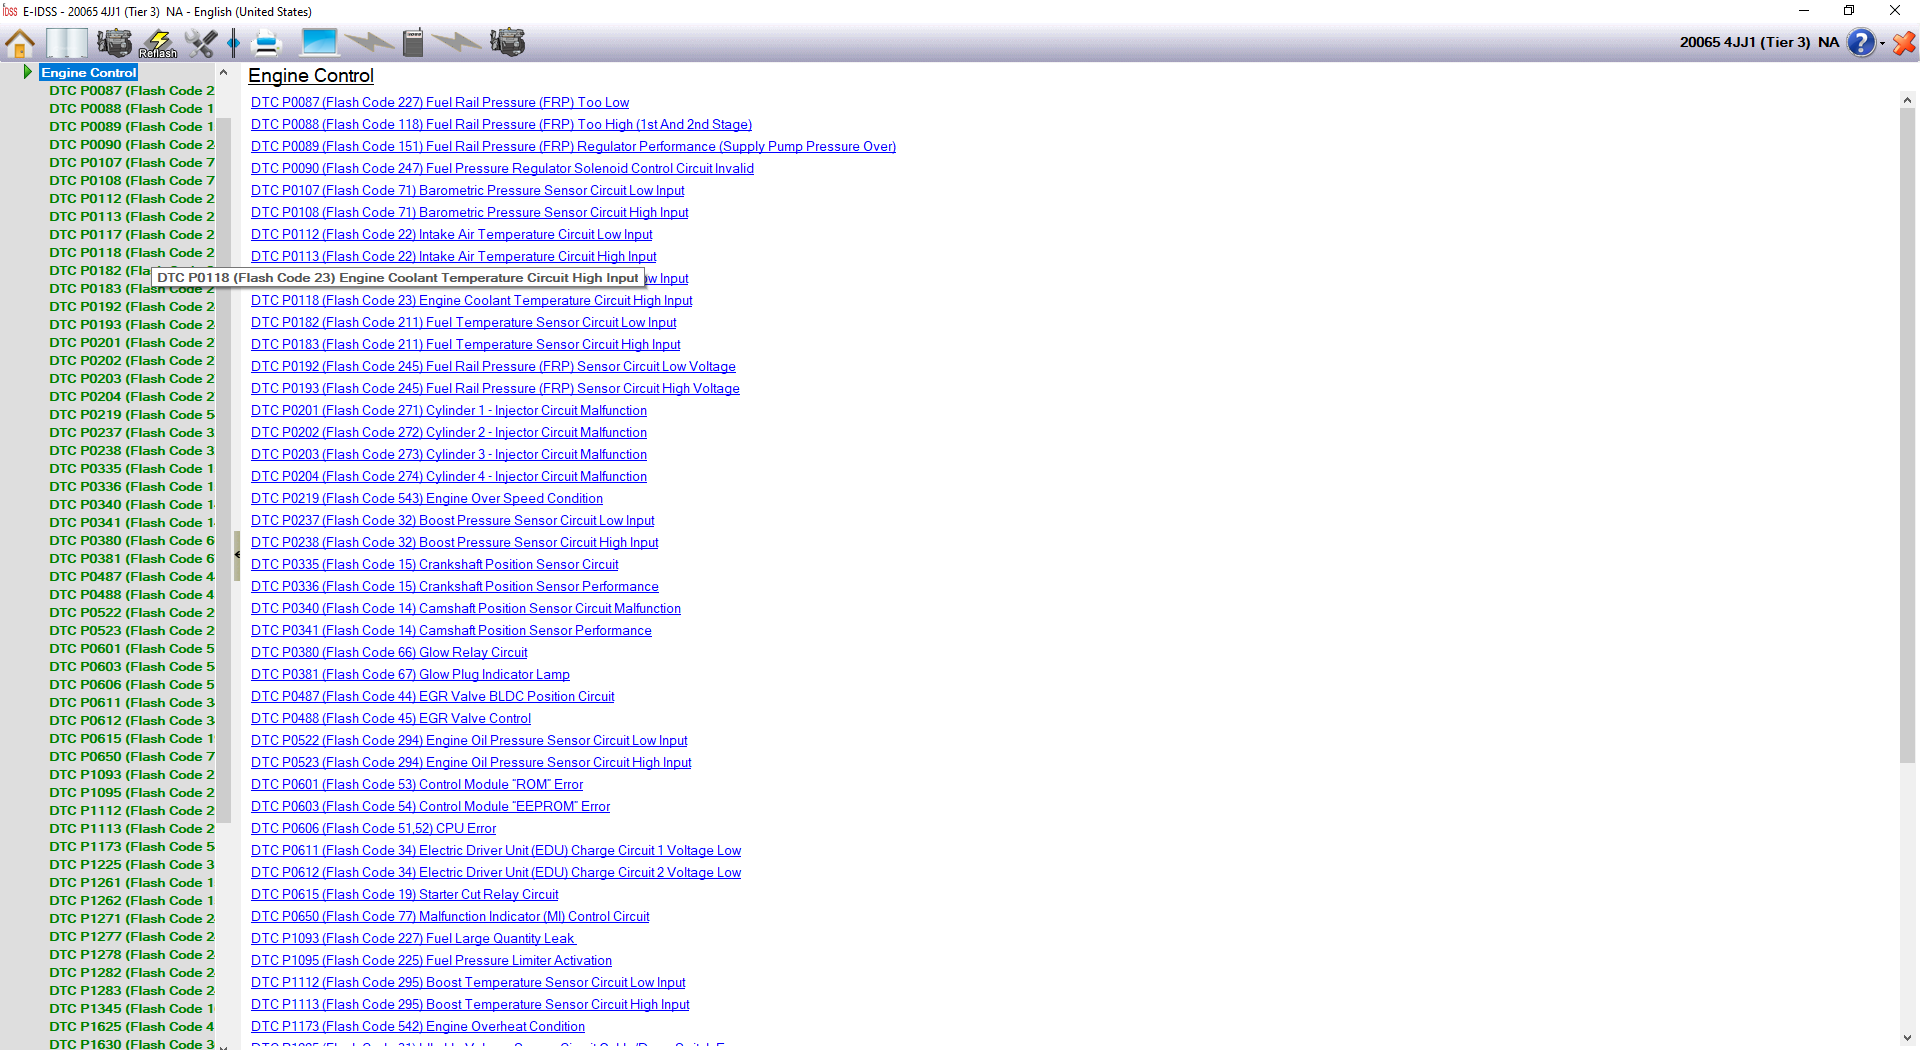Click the blue laptop screen icon
This screenshot has width=1920, height=1050.
319,42
